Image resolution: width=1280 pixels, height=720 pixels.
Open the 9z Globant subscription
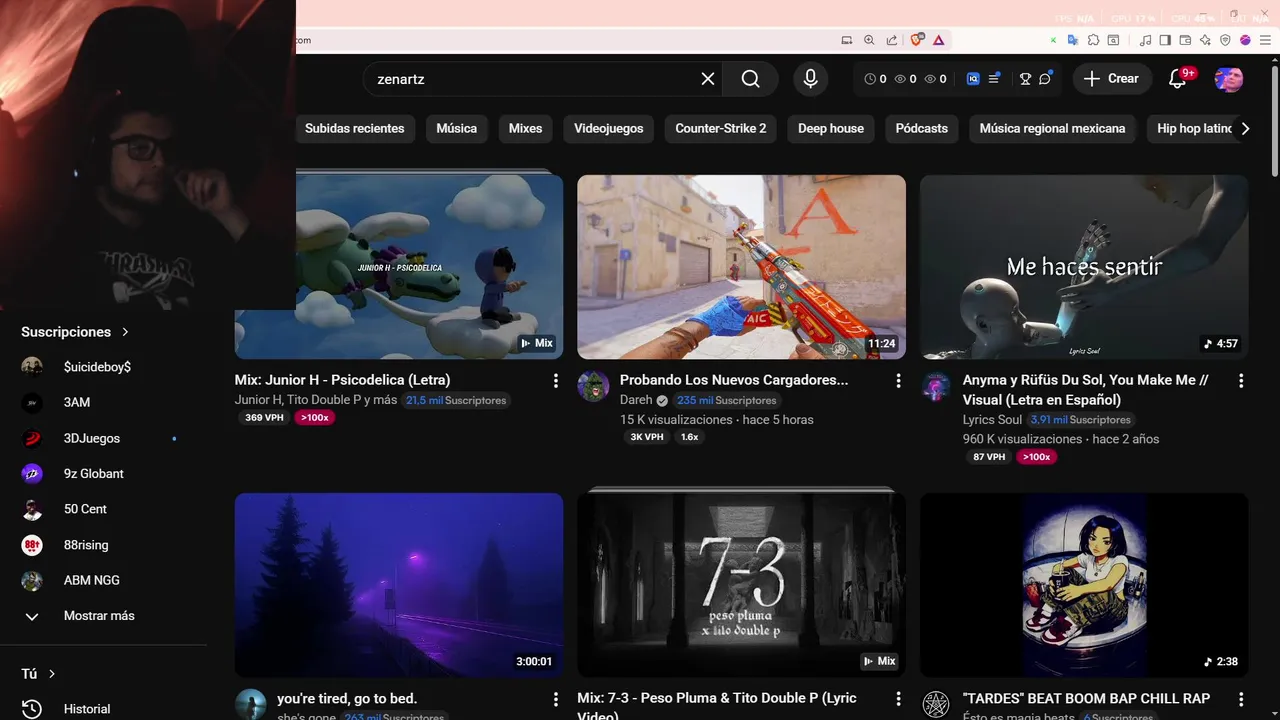(104, 474)
